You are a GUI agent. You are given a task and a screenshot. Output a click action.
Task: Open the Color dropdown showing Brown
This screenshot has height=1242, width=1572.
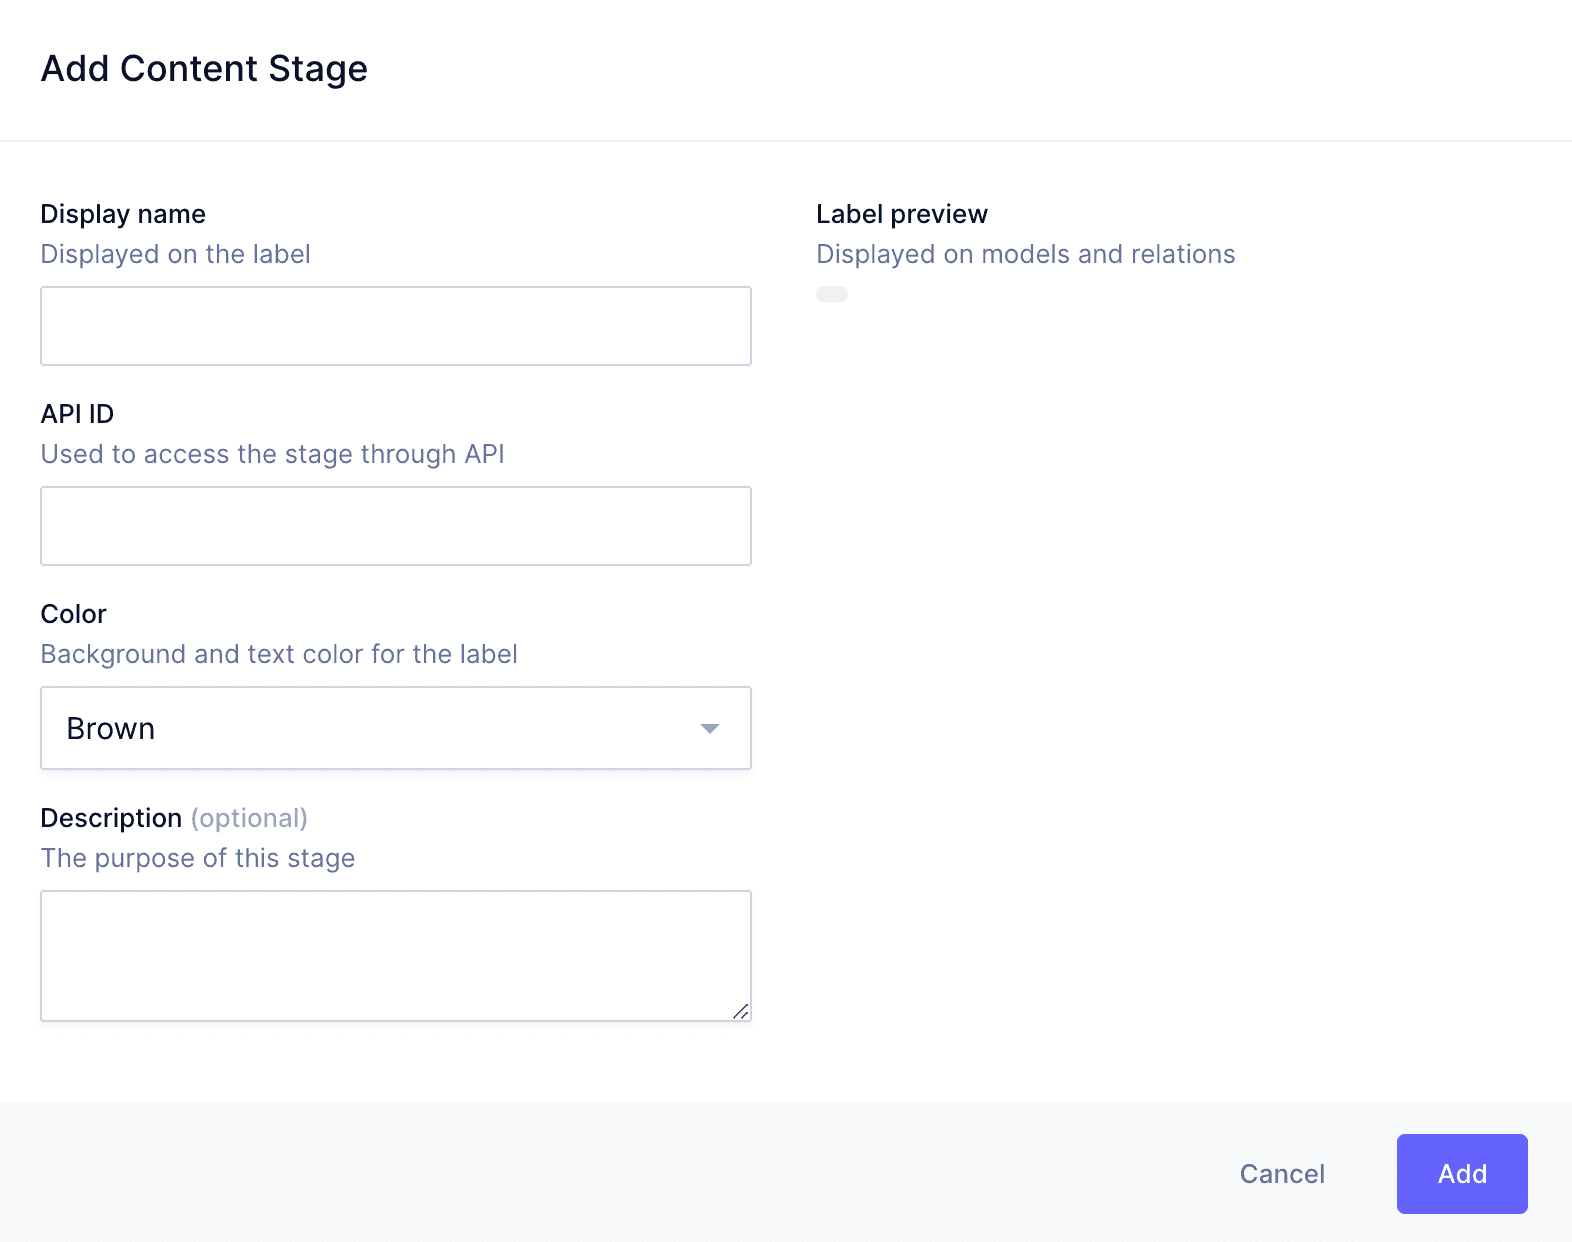(x=395, y=728)
